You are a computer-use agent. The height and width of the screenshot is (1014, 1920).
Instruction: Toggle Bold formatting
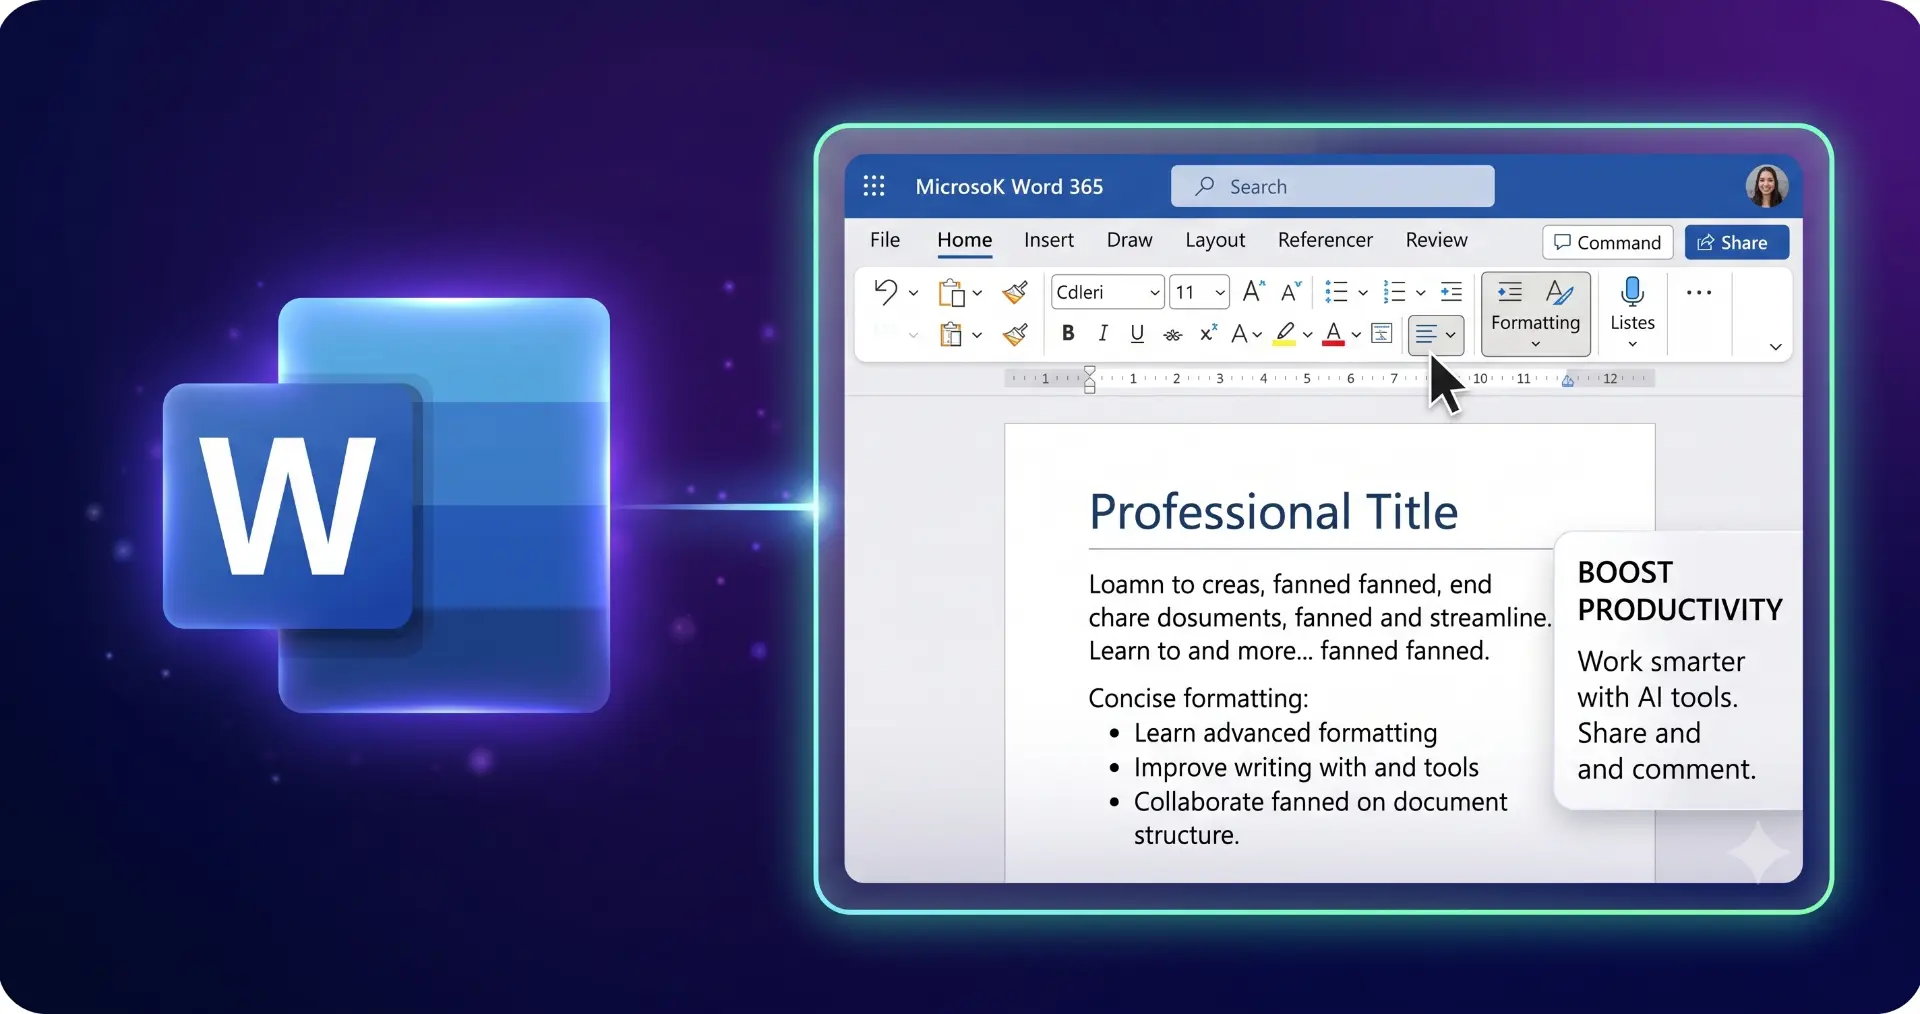tap(1068, 334)
